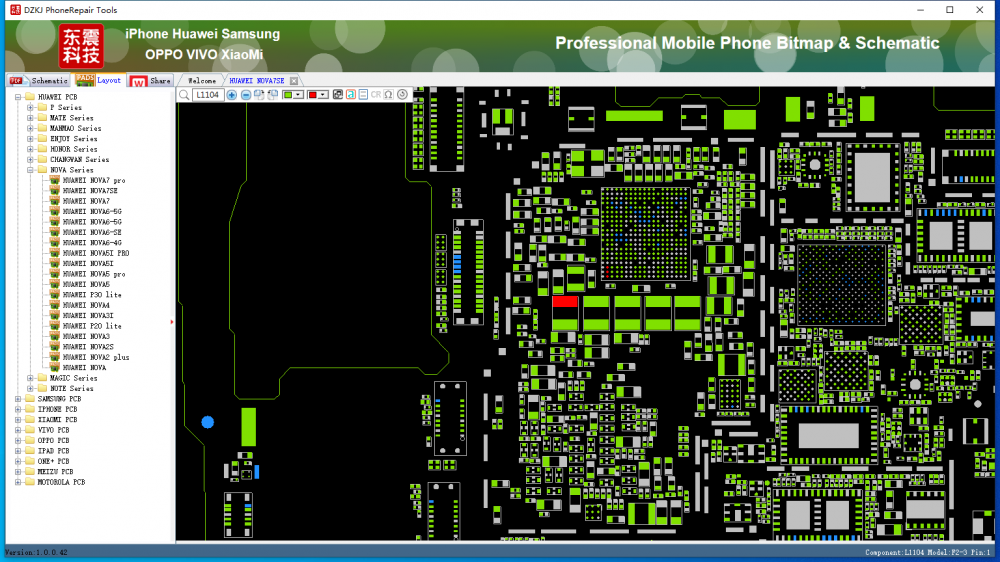Select the ONE+ PCB tree entry
This screenshot has width=1000, height=562.
pyautogui.click(x=53, y=461)
